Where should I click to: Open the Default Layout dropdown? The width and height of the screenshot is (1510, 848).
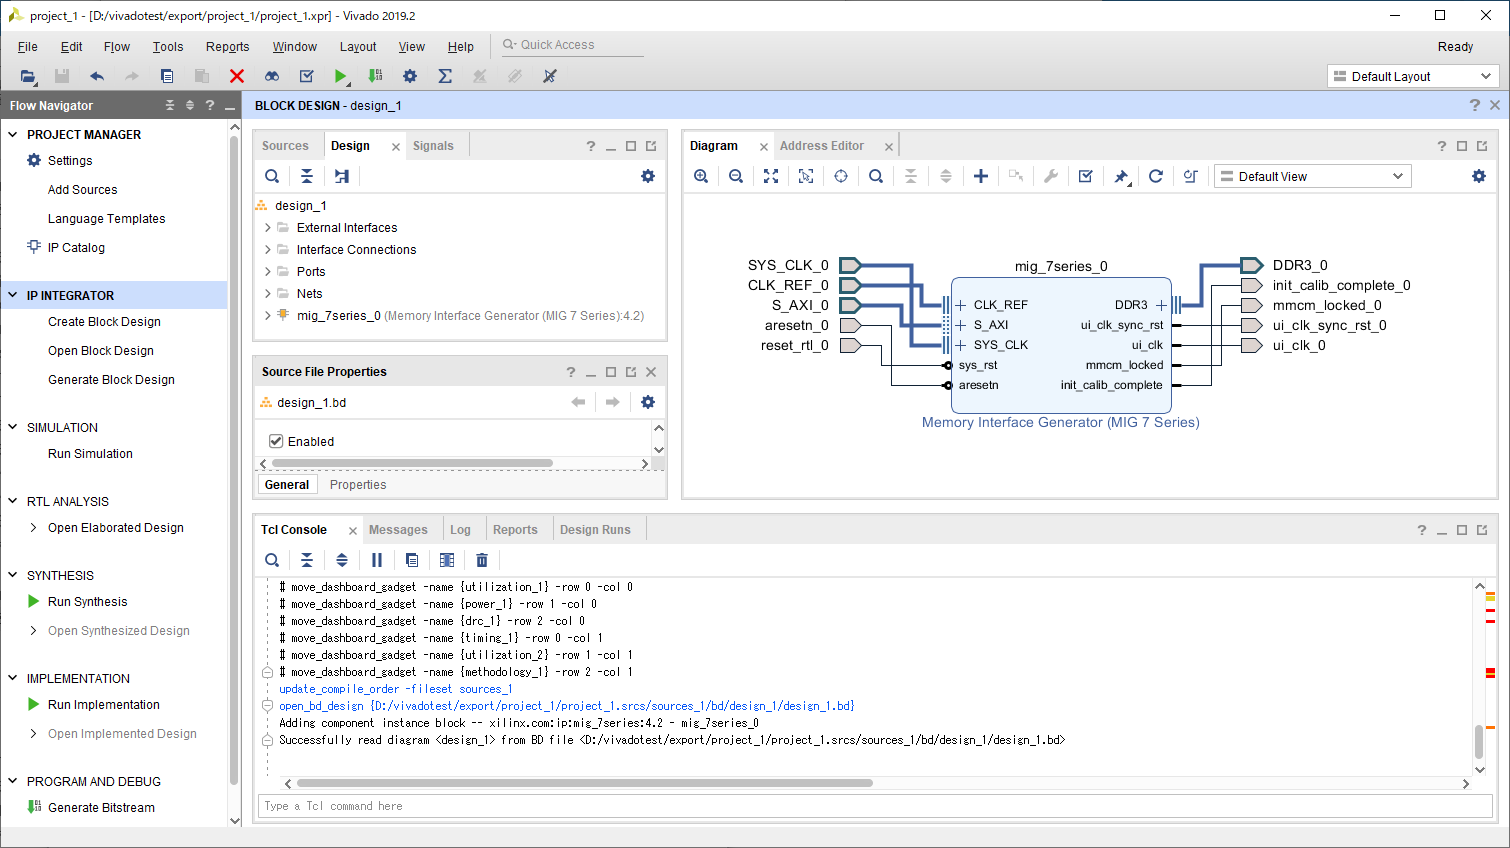tap(1411, 76)
